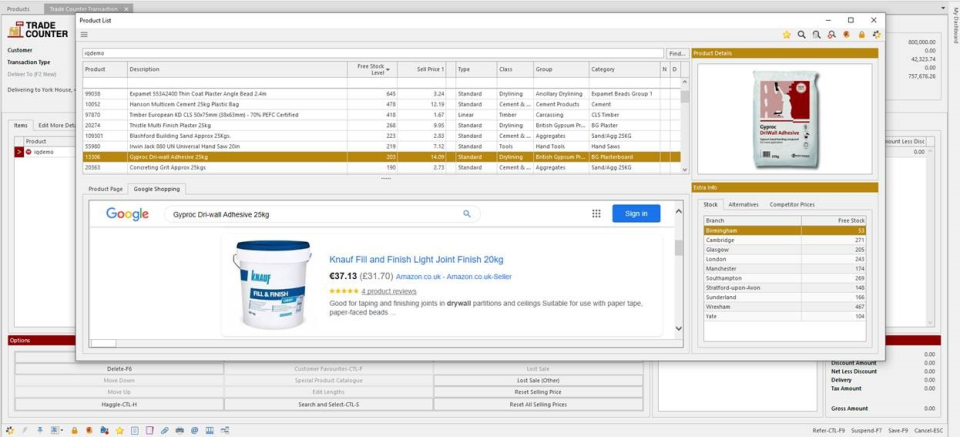Image resolution: width=960 pixels, height=437 pixels.
Task: Click the yellow star icon in bottom toolbar
Action: pos(119,430)
